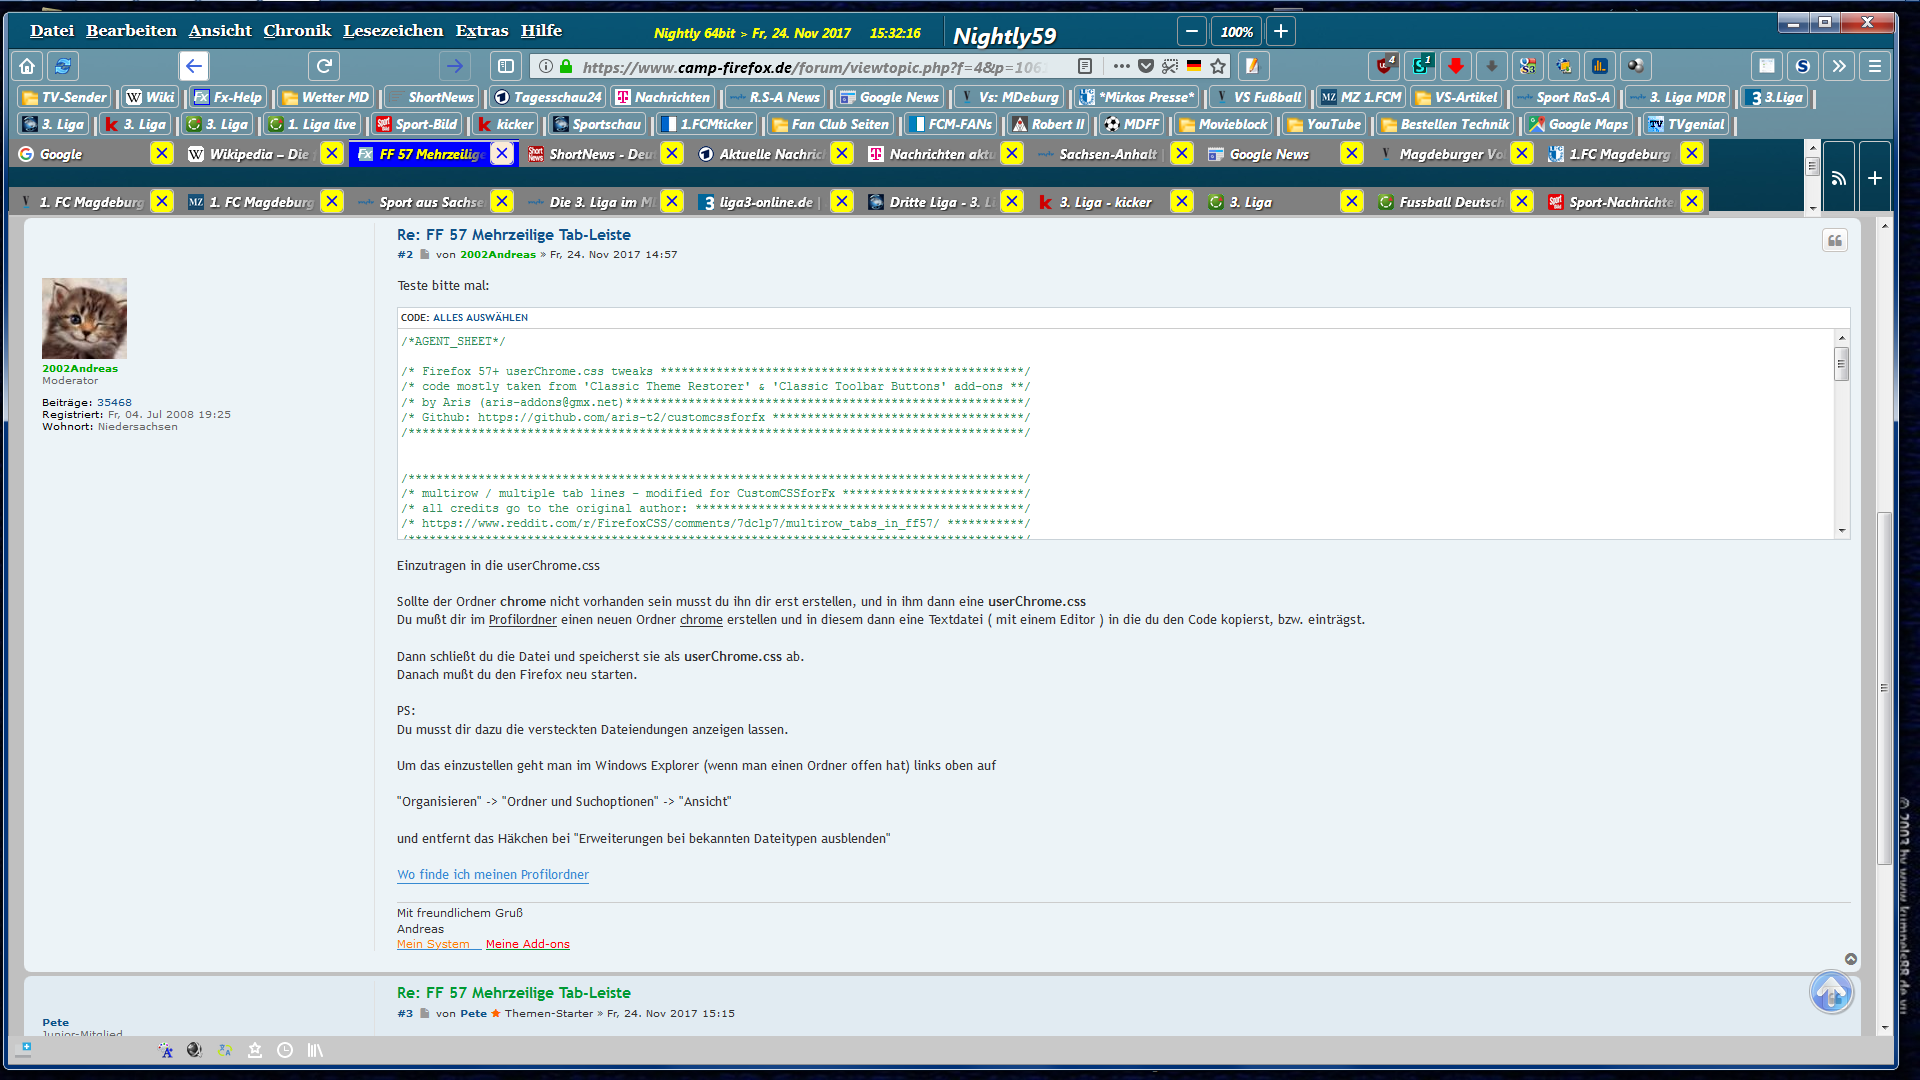Close the Google News tab

click(1352, 153)
